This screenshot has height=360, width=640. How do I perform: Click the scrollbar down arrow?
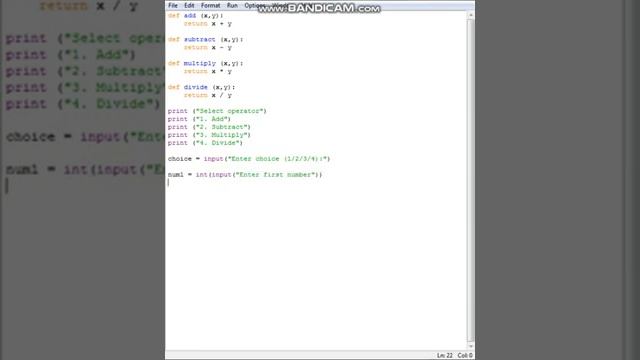(x=471, y=346)
